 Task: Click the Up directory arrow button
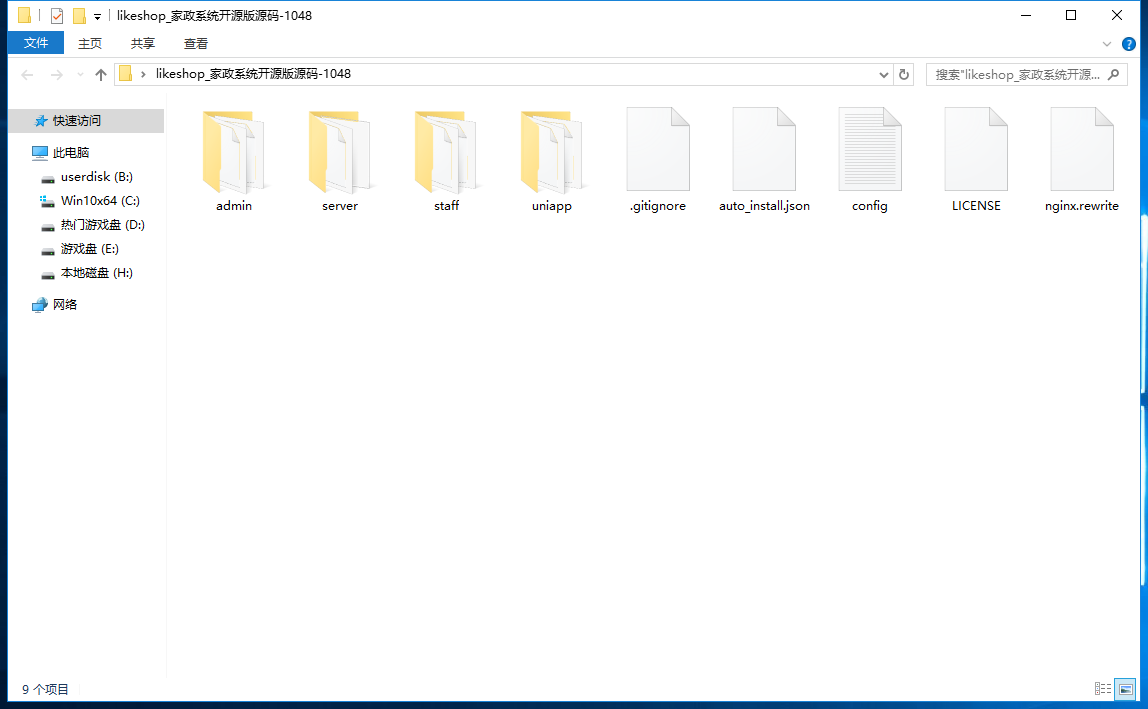click(100, 75)
